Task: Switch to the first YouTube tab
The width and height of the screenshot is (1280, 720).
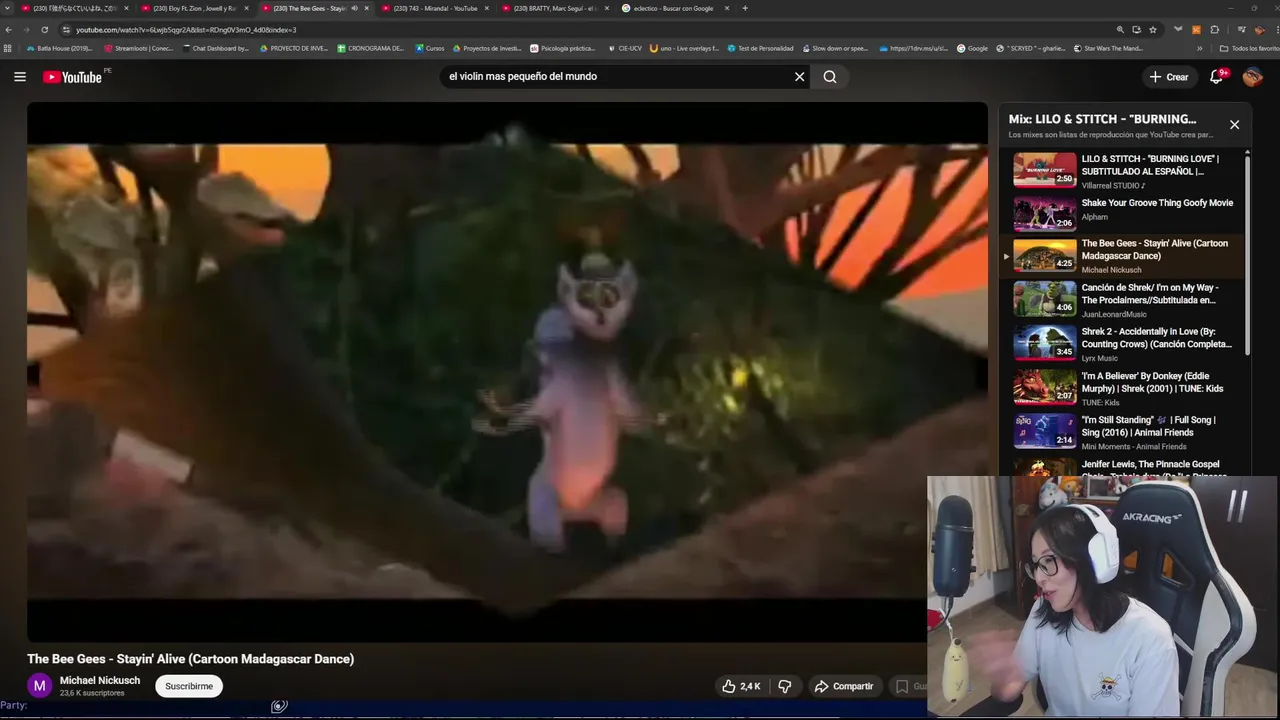Action: (x=73, y=8)
